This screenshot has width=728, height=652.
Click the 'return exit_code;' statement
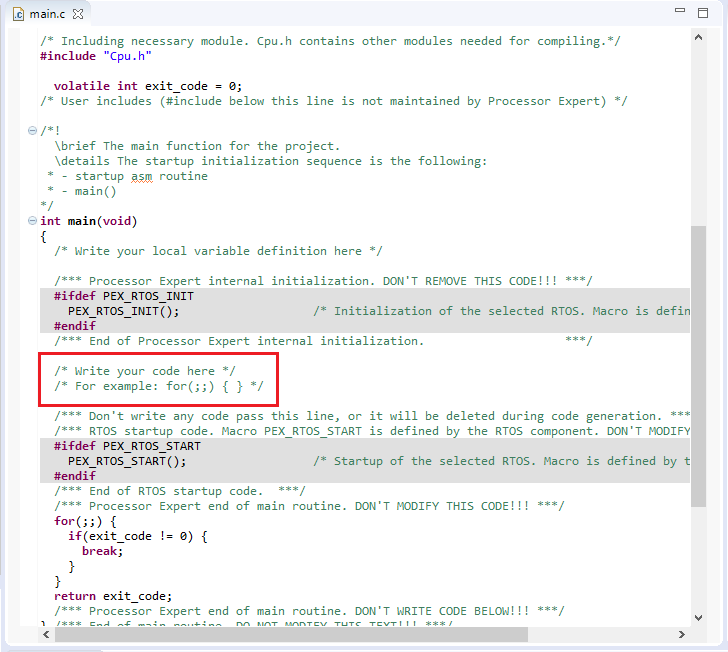pos(113,596)
